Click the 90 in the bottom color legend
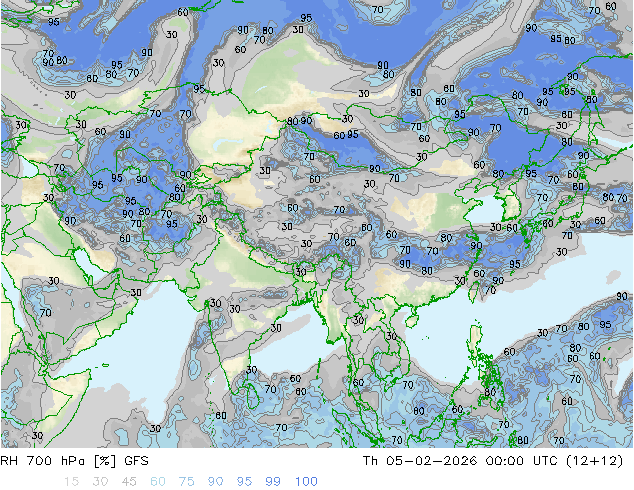This screenshot has width=634, height=490. click(215, 482)
